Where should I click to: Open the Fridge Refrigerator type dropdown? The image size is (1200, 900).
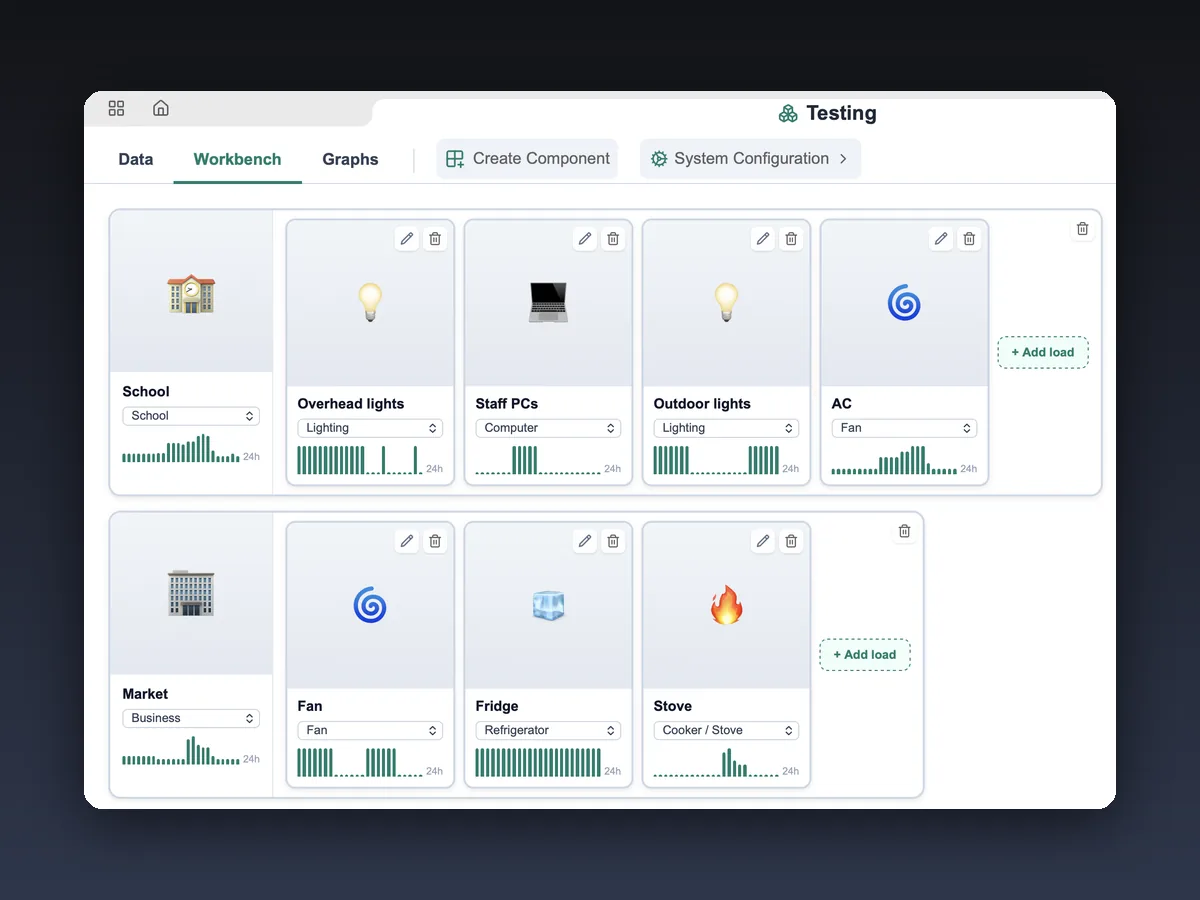[548, 730]
